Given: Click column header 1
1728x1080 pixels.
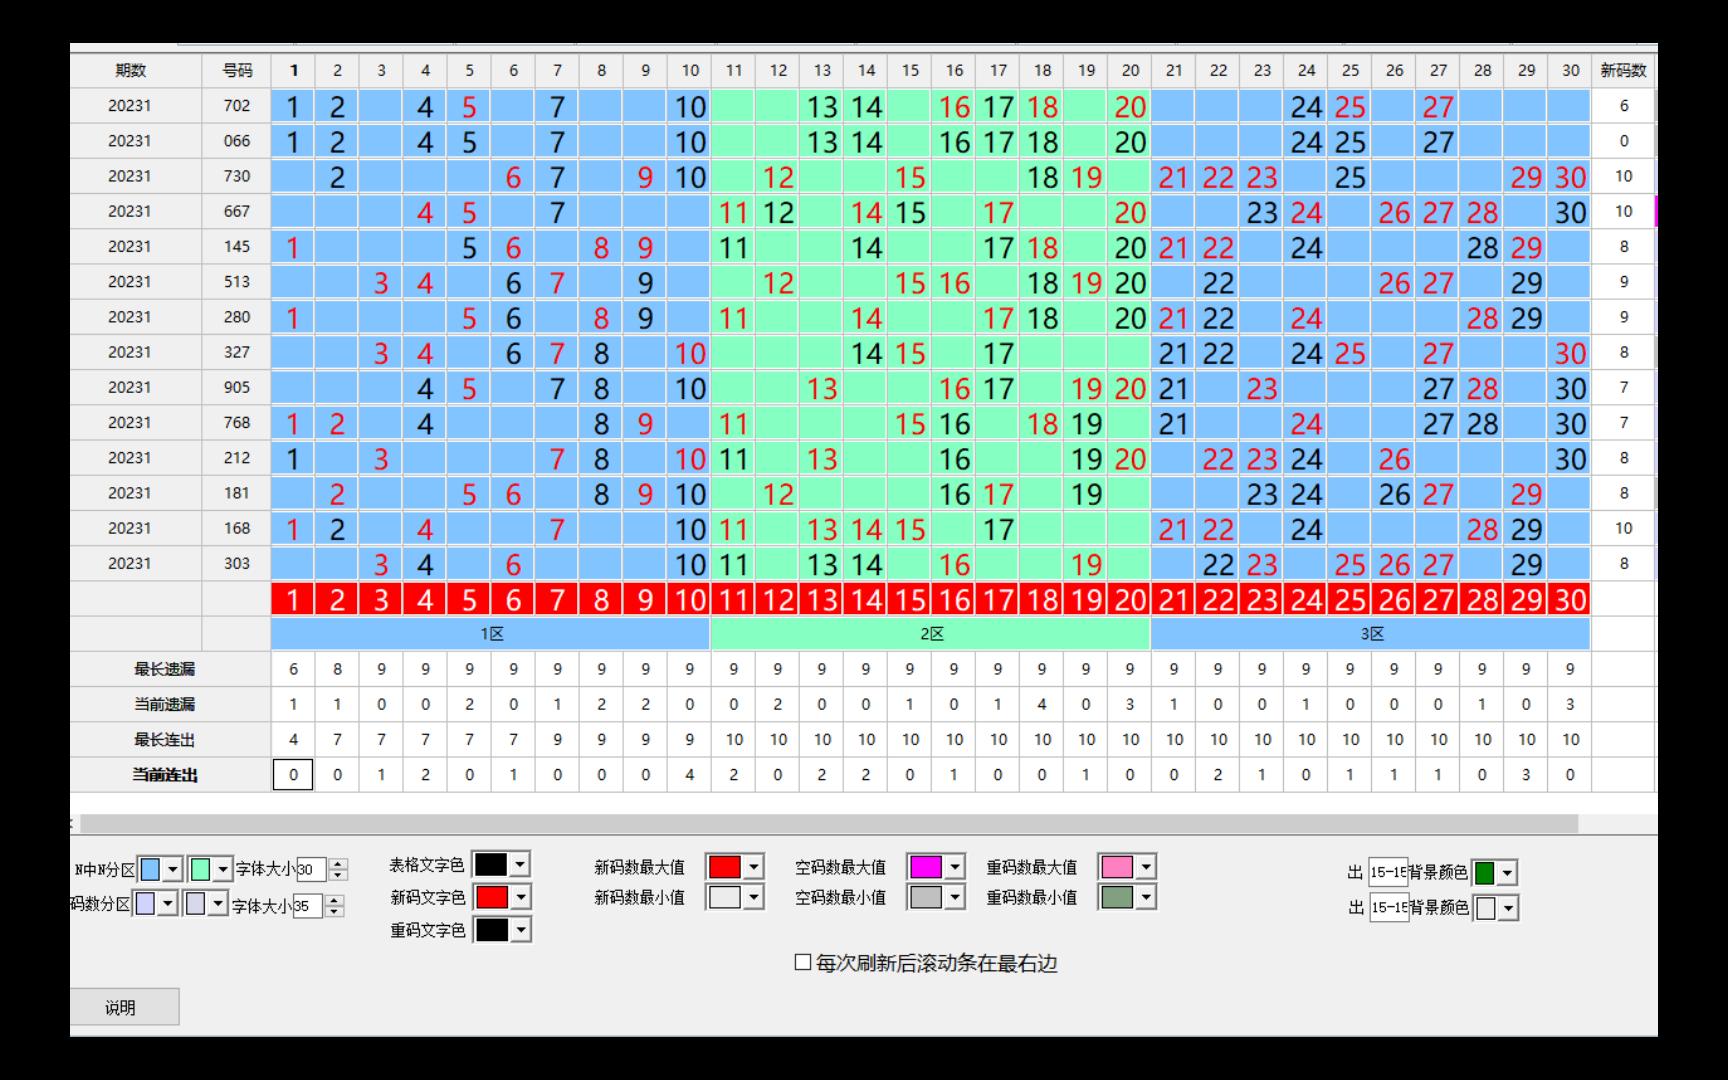Looking at the screenshot, I should (x=293, y=70).
